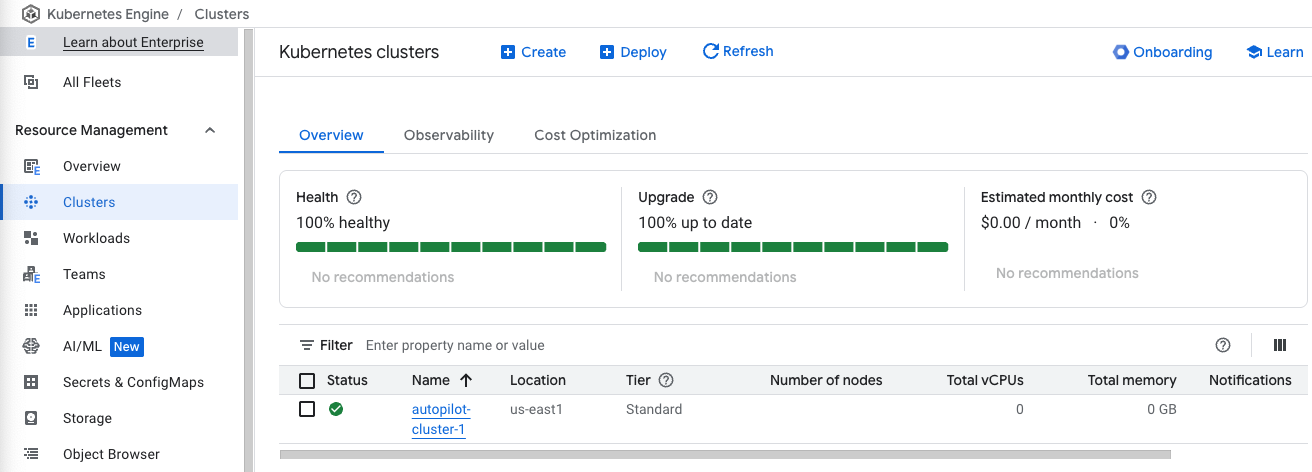The width and height of the screenshot is (1312, 472).
Task: Click the Deploy button
Action: [633, 52]
